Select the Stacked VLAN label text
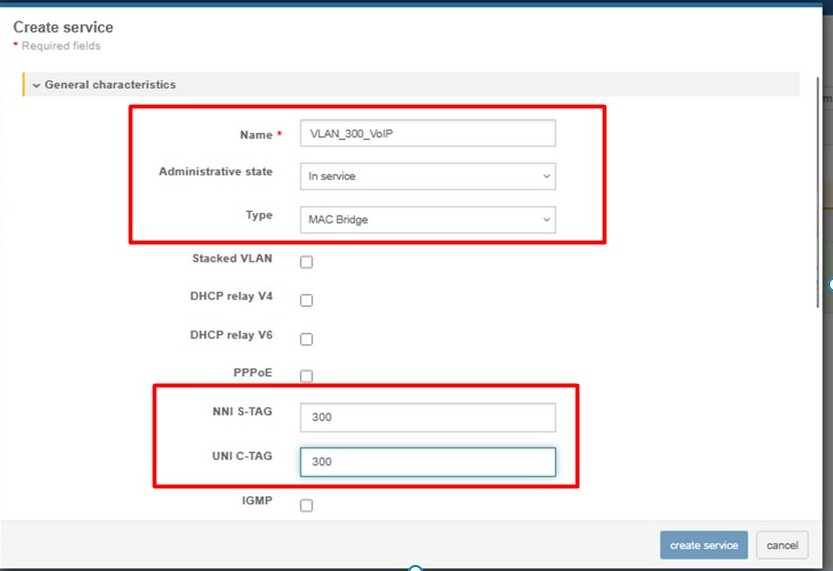This screenshot has width=833, height=571. tap(231, 258)
